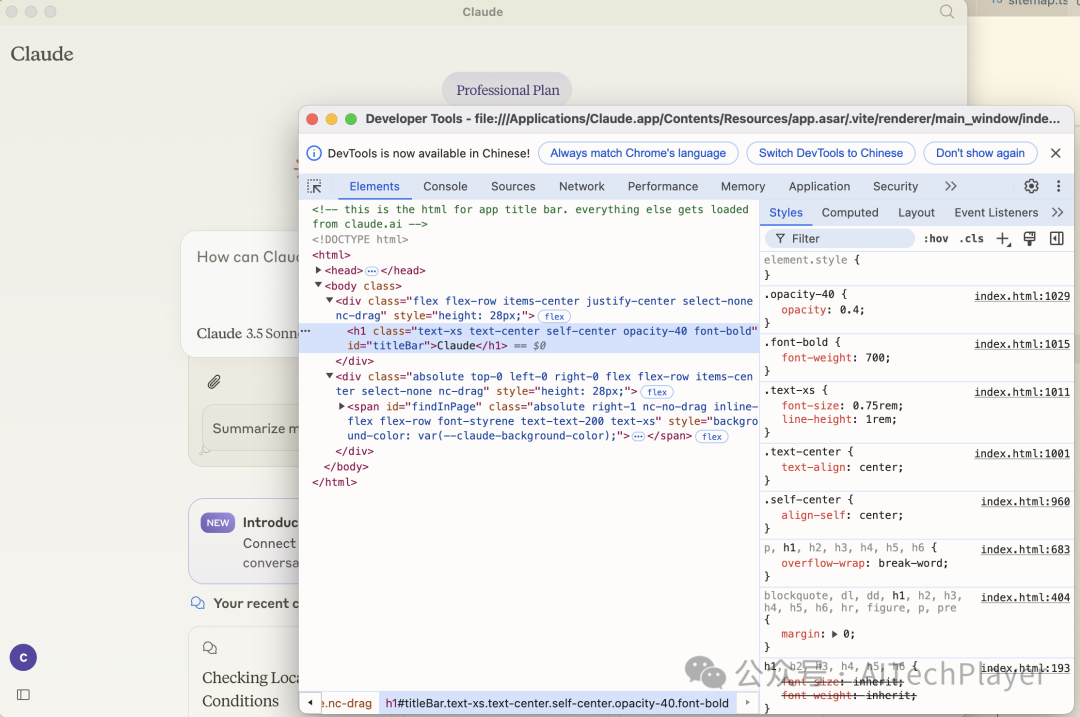This screenshot has height=717, width=1080.
Task: Expand collapsed head contents ellipsis
Action: (x=371, y=271)
